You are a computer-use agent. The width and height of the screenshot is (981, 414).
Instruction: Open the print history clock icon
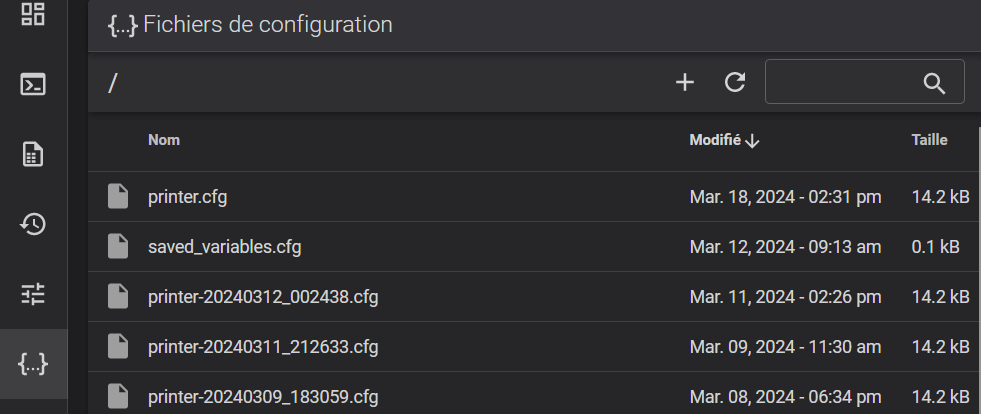coord(33,224)
